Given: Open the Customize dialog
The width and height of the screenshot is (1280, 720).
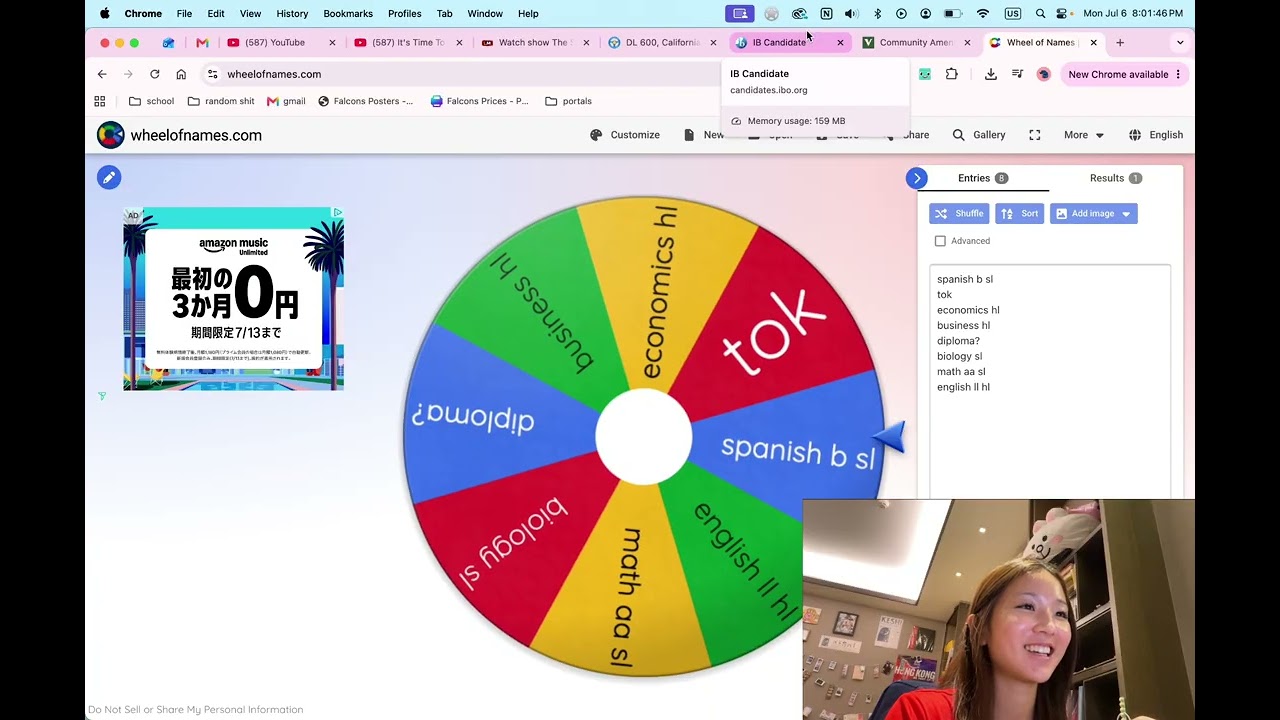Looking at the screenshot, I should [x=625, y=135].
